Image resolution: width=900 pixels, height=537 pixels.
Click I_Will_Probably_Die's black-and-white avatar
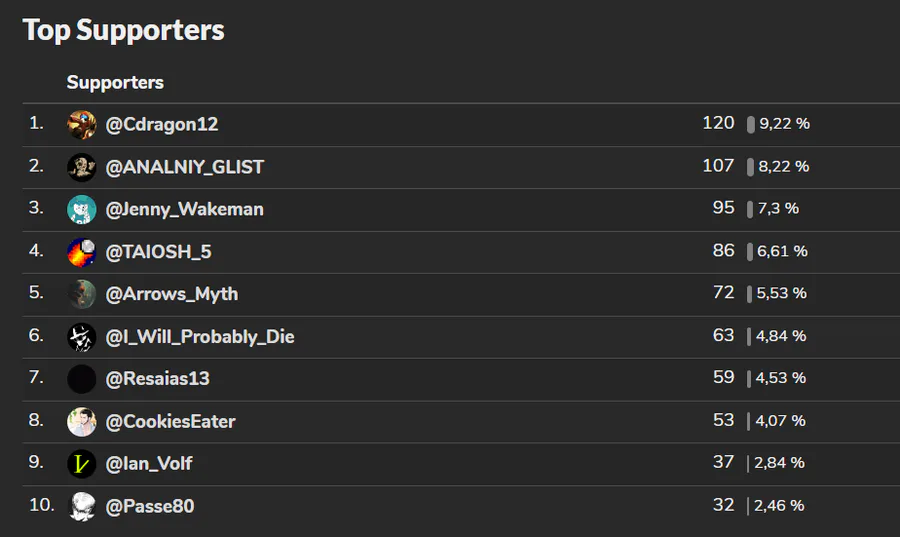click(x=82, y=337)
